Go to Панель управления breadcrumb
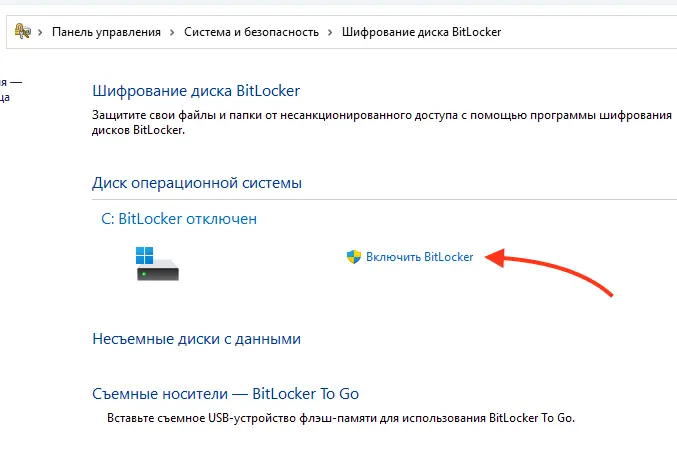 click(x=106, y=32)
